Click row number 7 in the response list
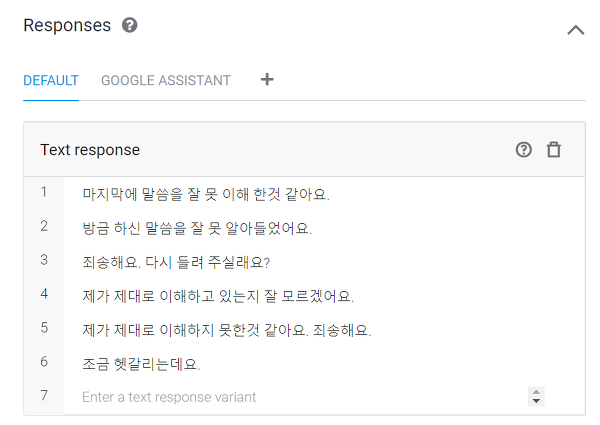Image resolution: width=600 pixels, height=425 pixels. coord(44,395)
